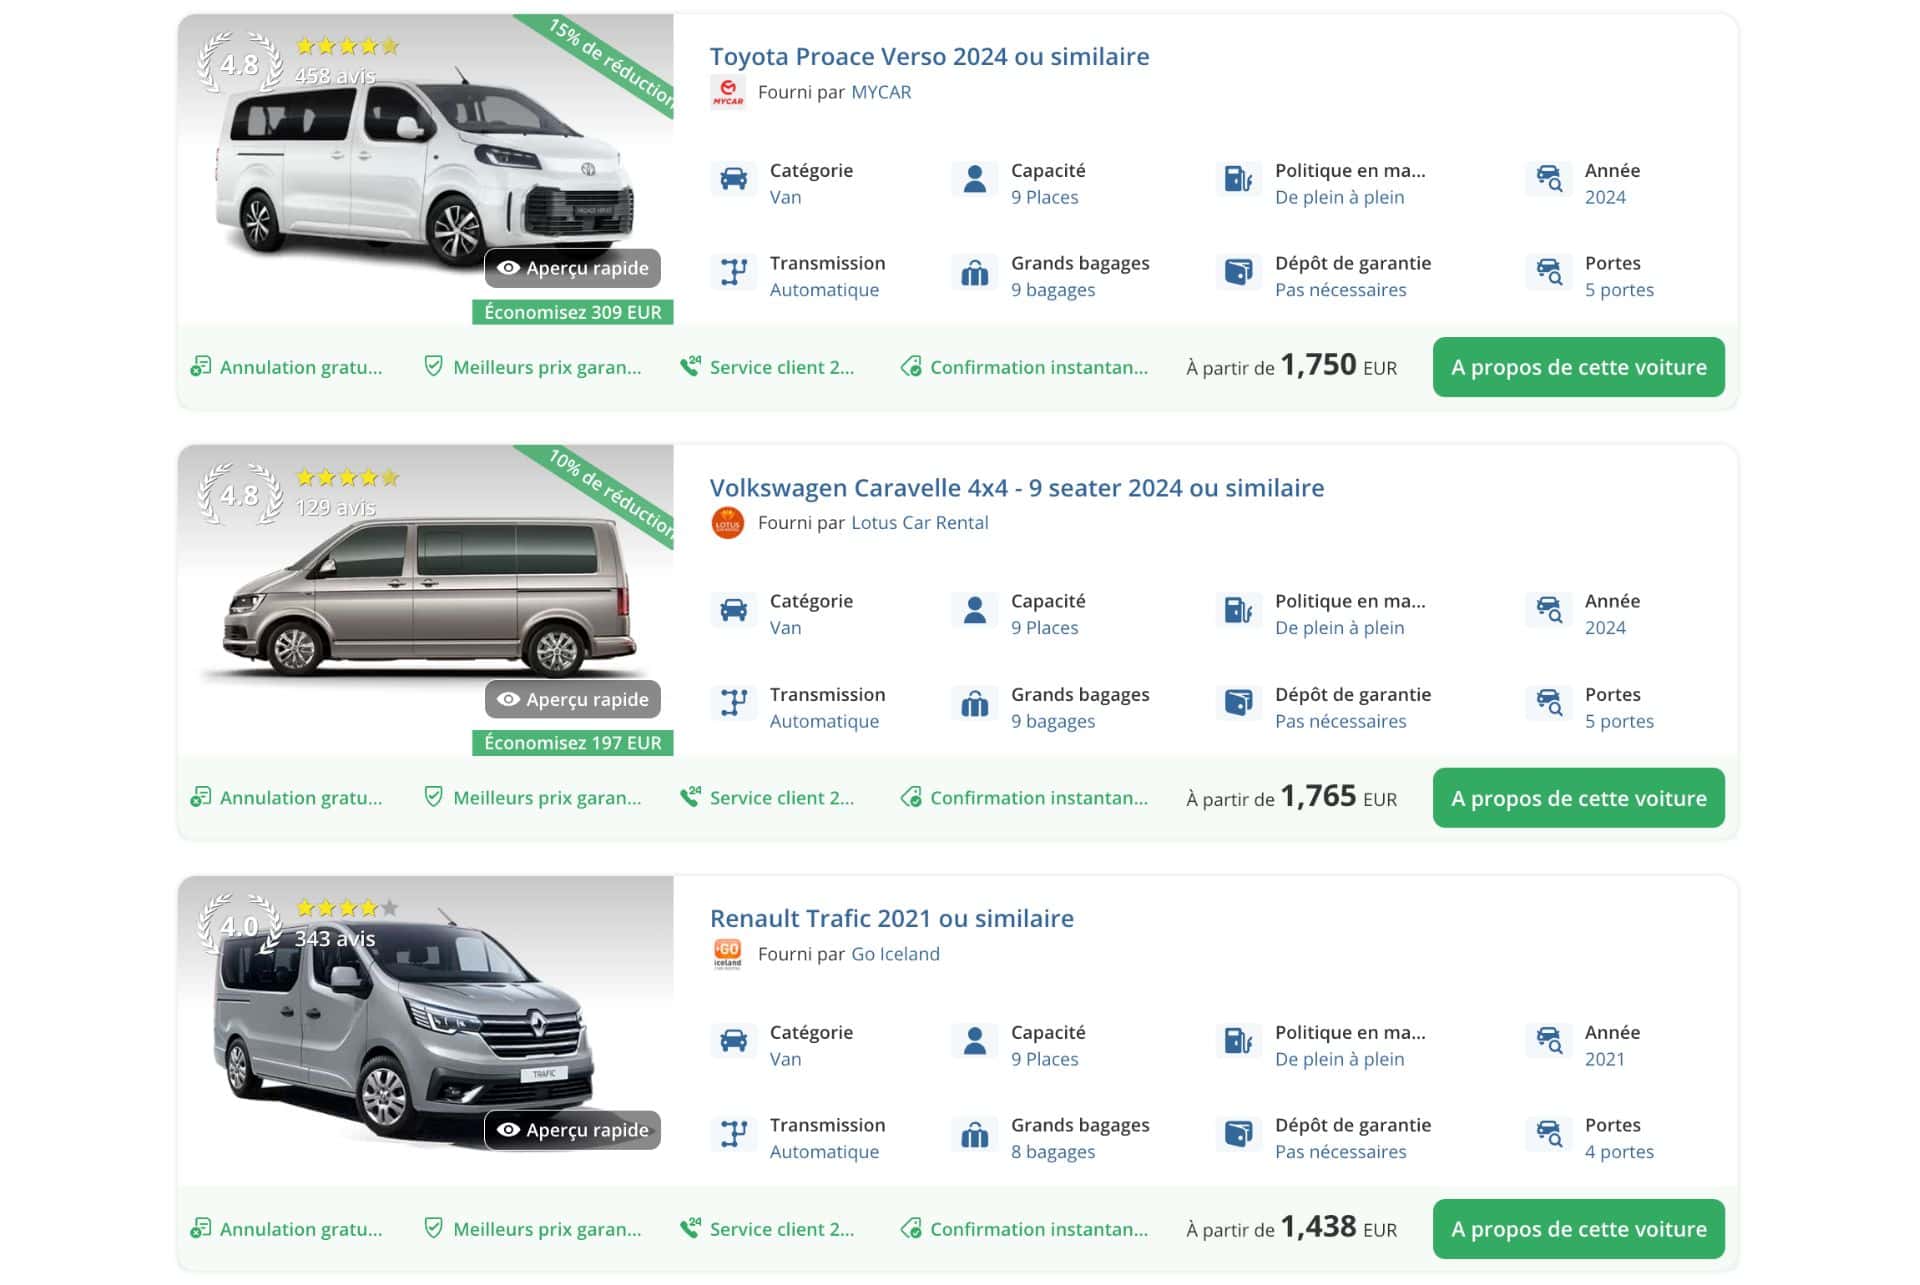Viewport: 1920px width, 1285px height.
Task: Click Lotus Car Rental logo icon
Action: [727, 523]
